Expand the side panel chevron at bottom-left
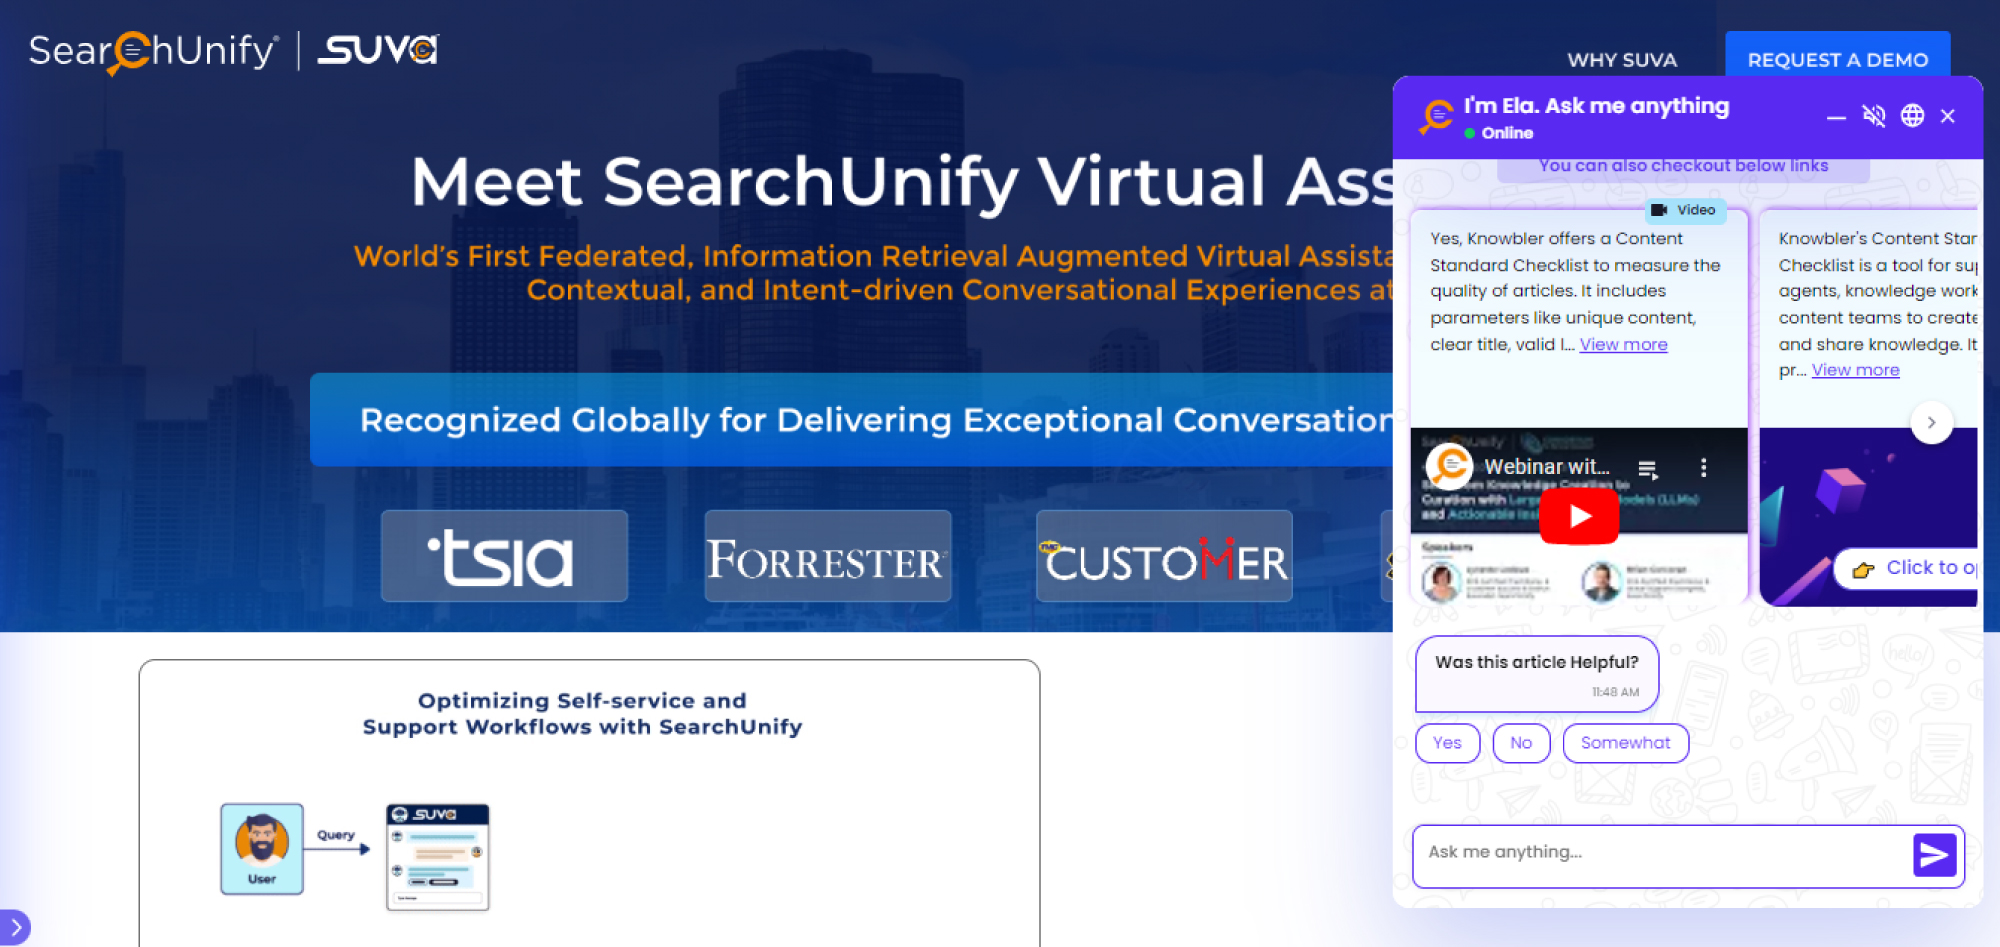Image resolution: width=2000 pixels, height=947 pixels. pos(15,927)
